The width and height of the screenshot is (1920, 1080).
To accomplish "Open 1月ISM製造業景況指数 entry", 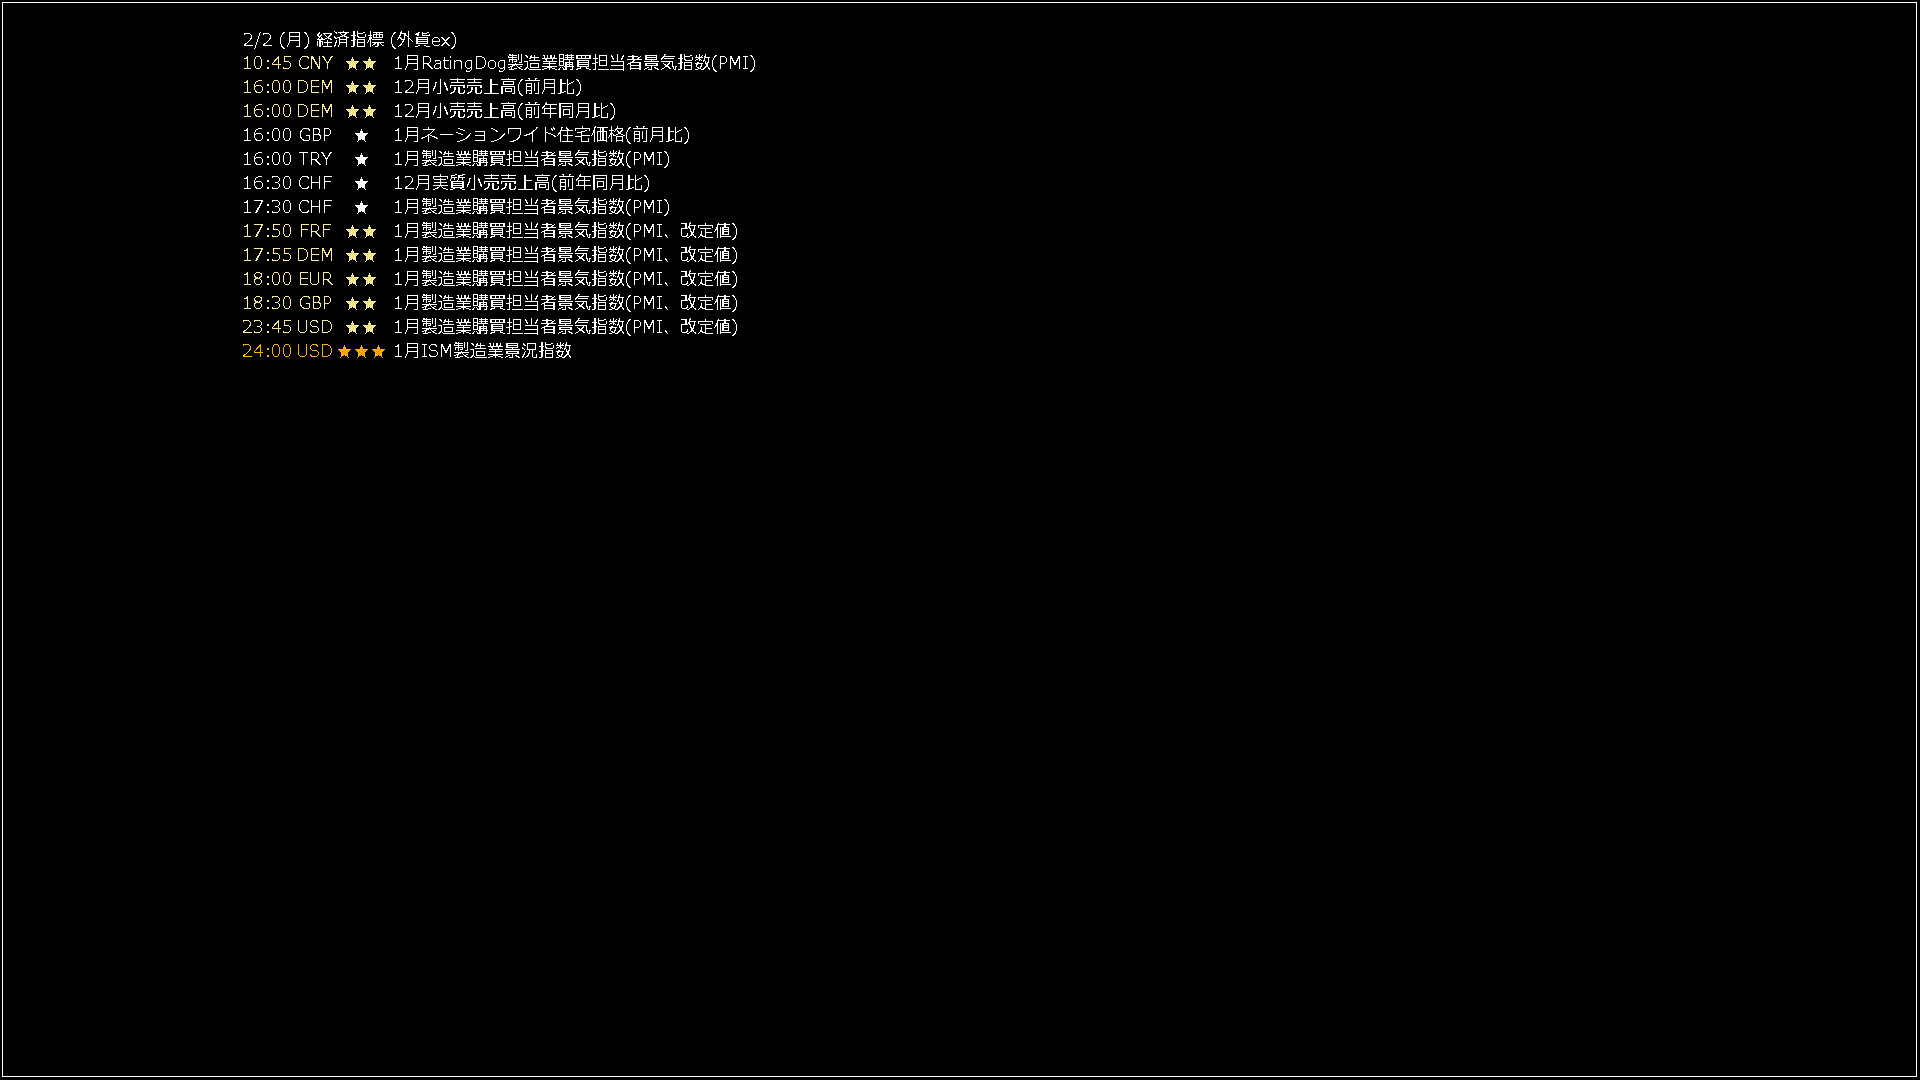I will [482, 351].
